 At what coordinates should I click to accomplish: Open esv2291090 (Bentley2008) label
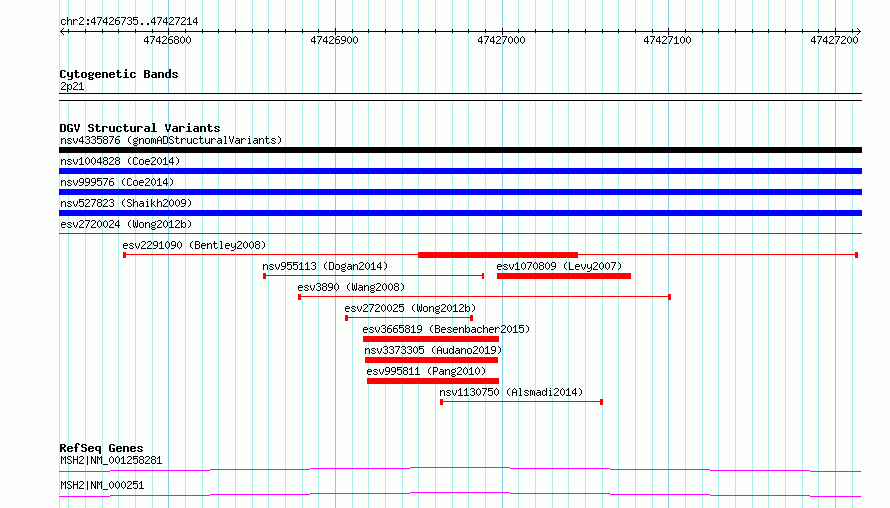(x=194, y=245)
